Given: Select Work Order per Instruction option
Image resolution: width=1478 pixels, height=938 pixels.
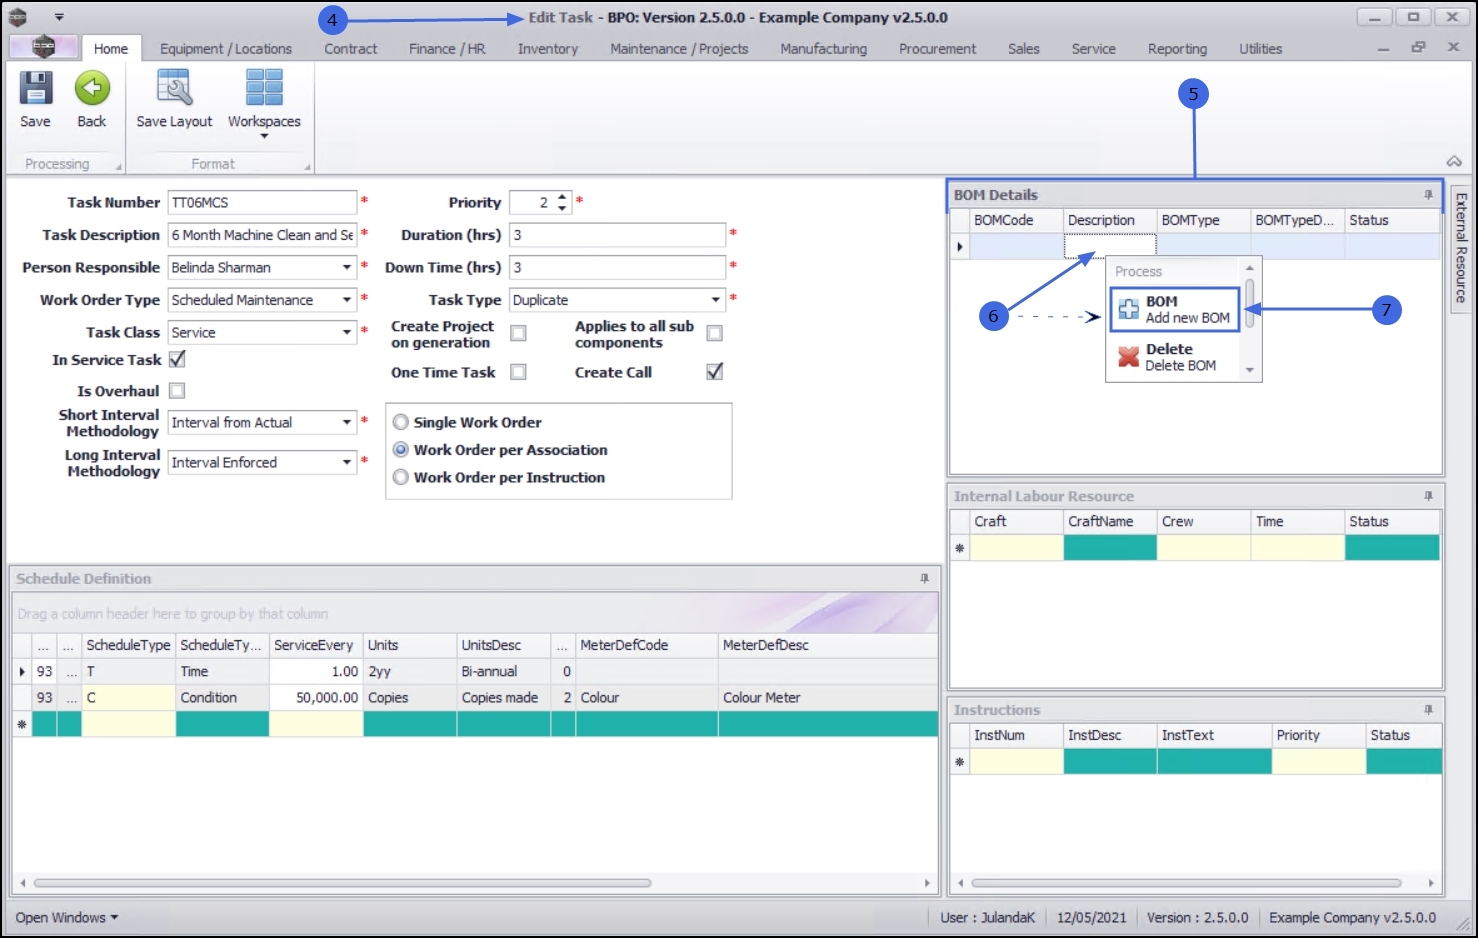Looking at the screenshot, I should click(401, 477).
